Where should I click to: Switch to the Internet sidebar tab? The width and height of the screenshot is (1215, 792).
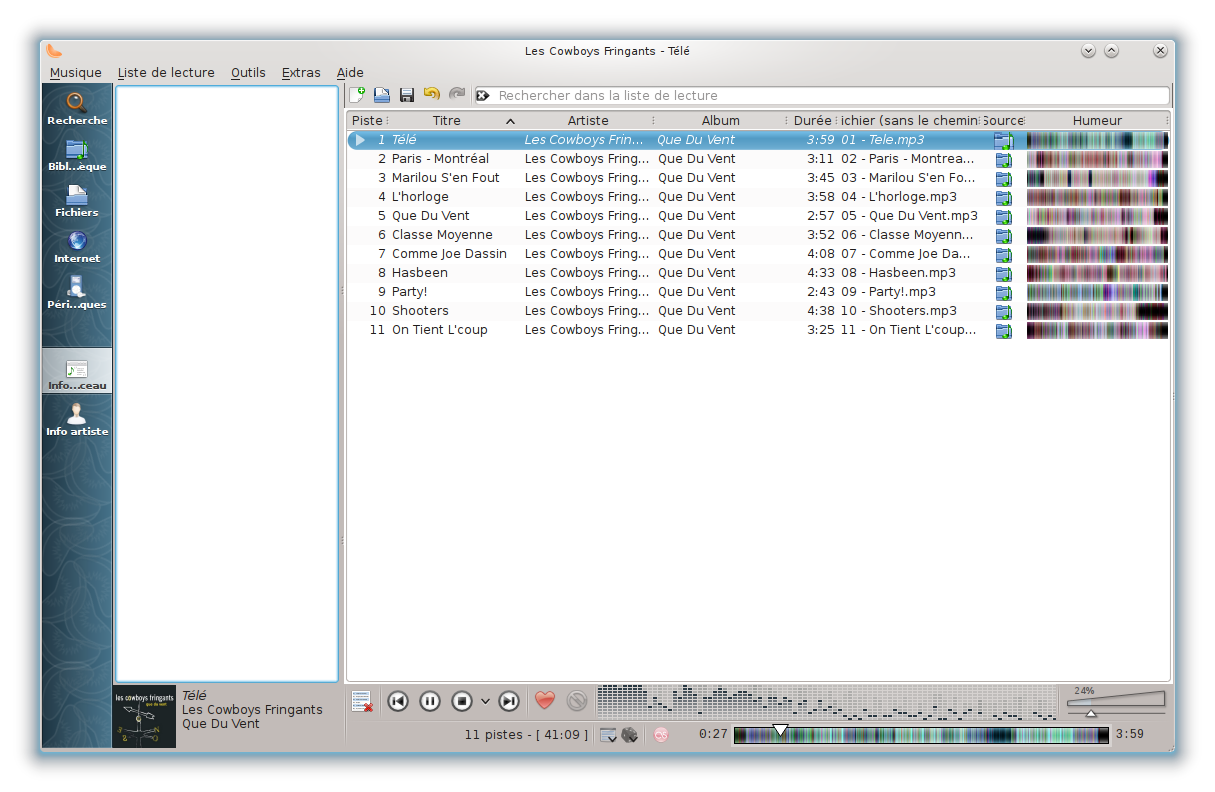pos(77,247)
